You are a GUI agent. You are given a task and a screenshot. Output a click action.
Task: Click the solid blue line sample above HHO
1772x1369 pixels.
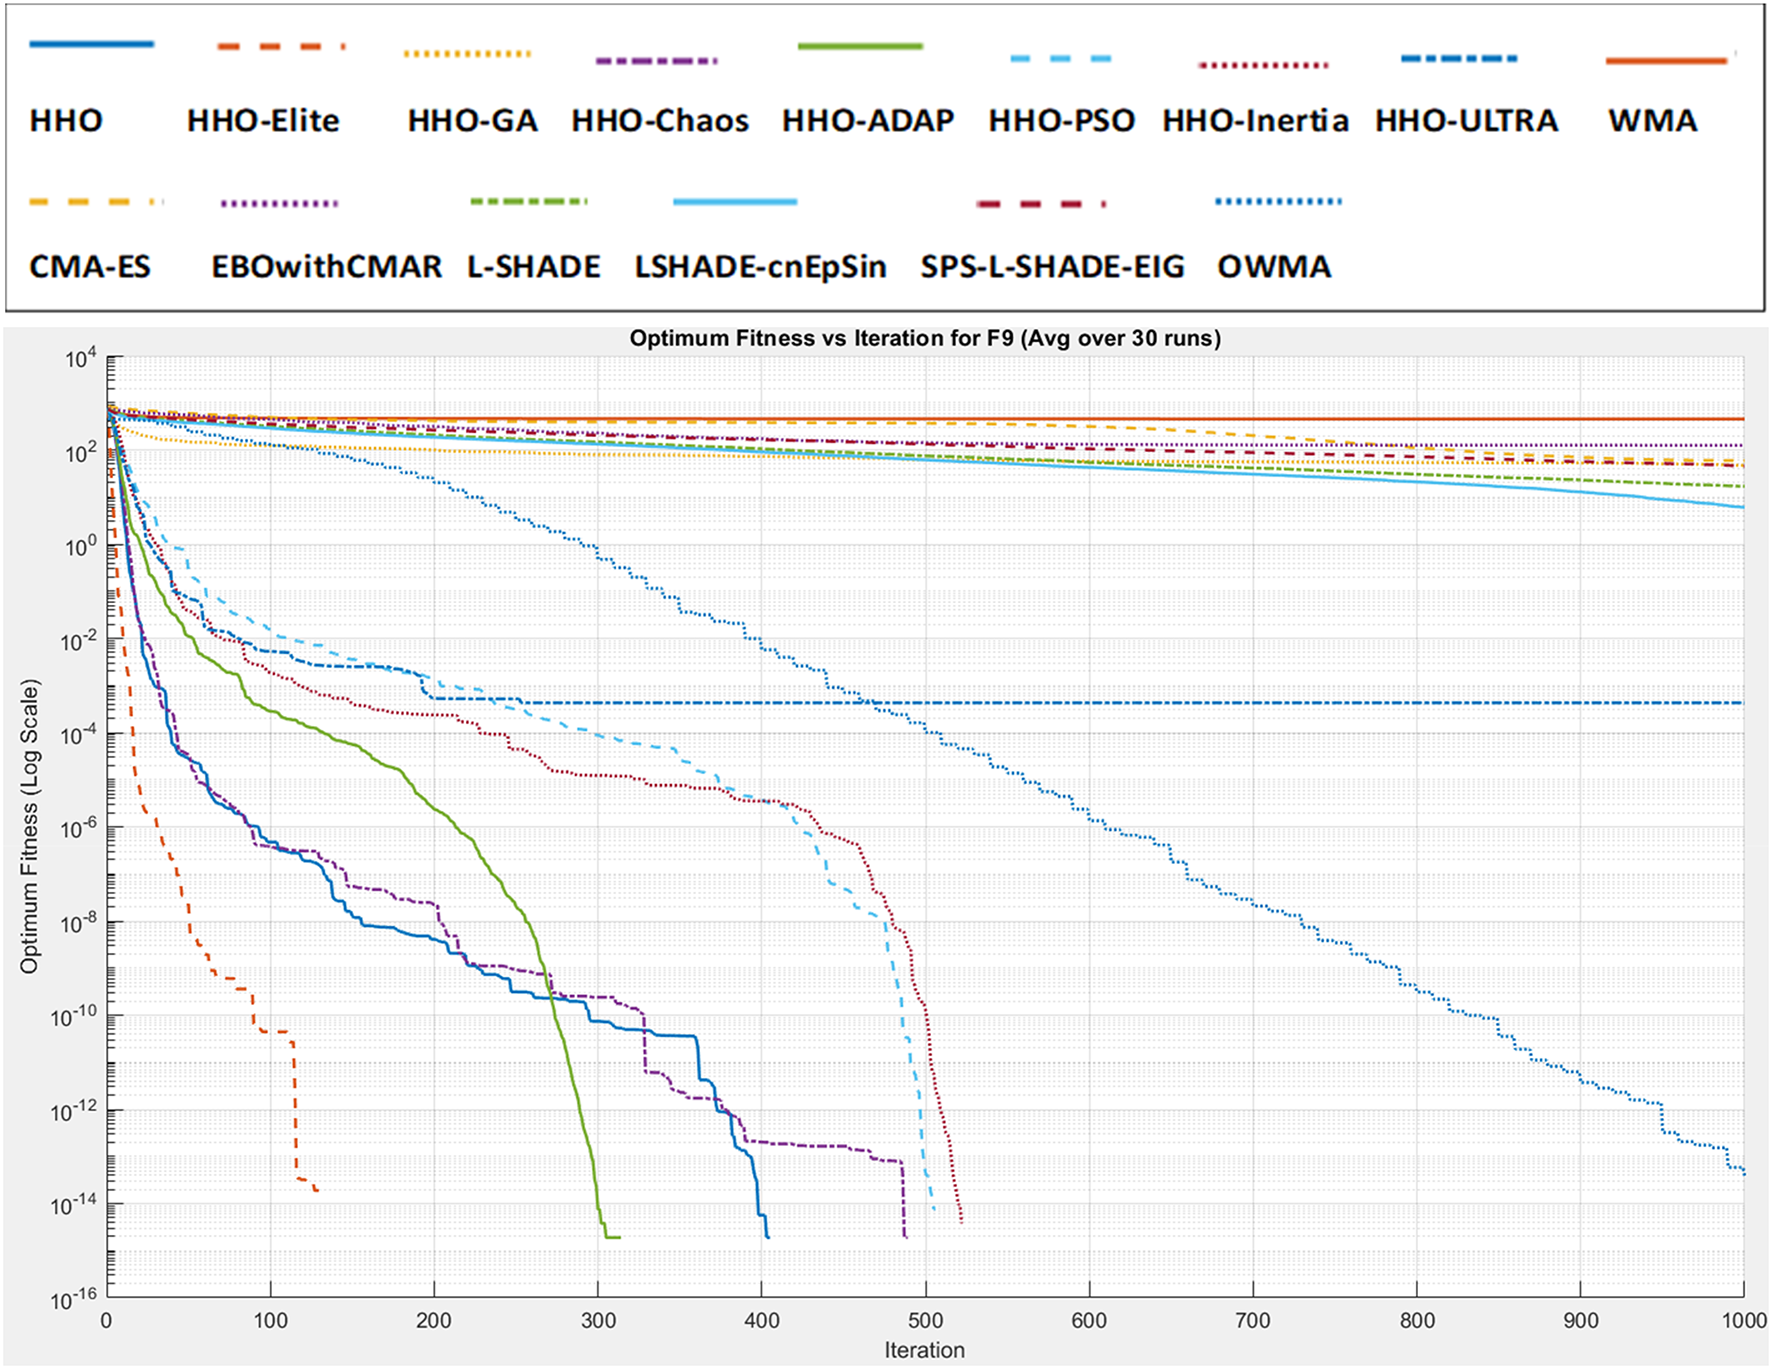tap(91, 44)
